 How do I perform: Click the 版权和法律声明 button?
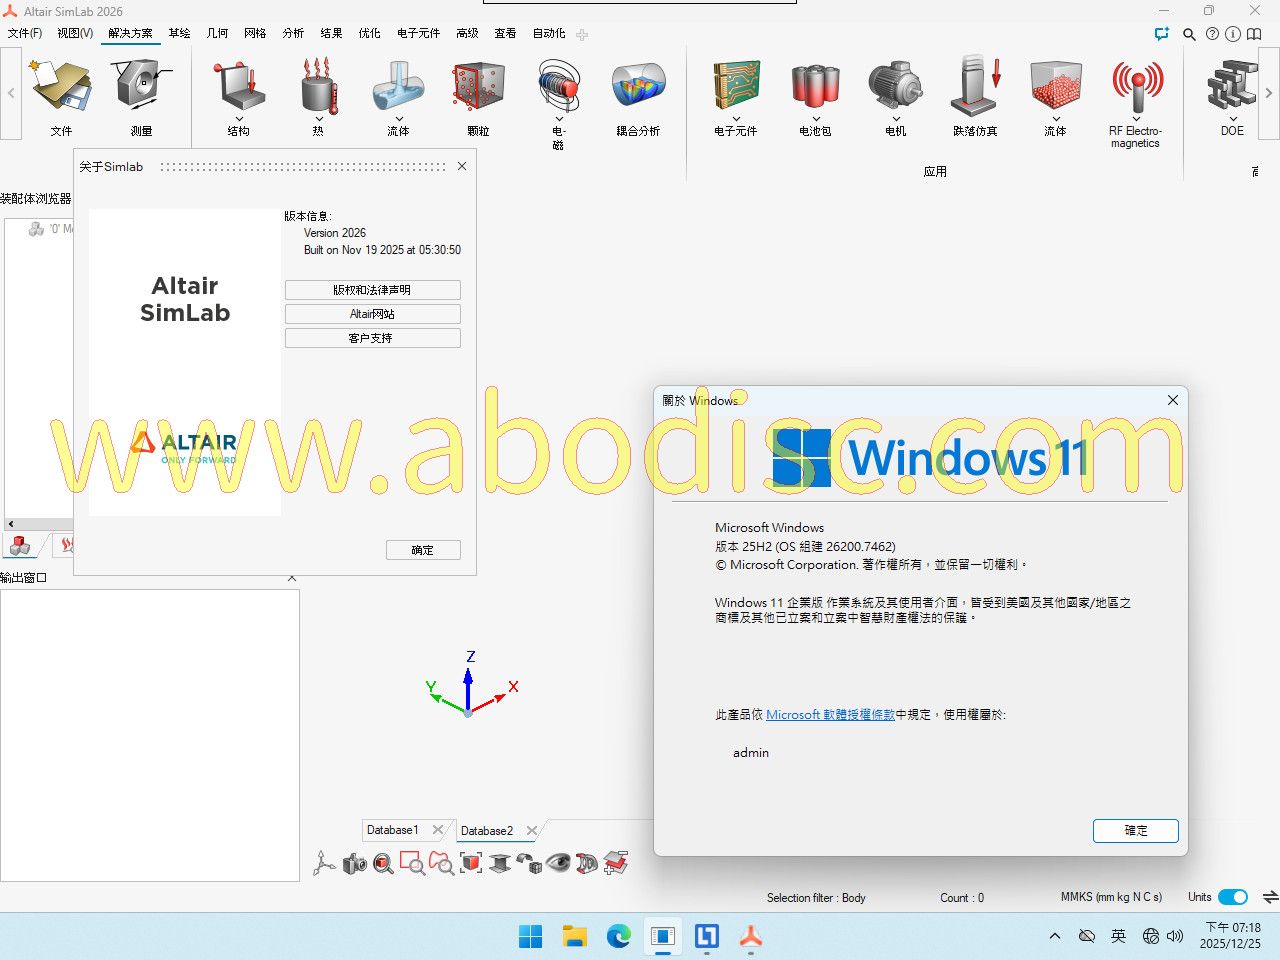(372, 290)
